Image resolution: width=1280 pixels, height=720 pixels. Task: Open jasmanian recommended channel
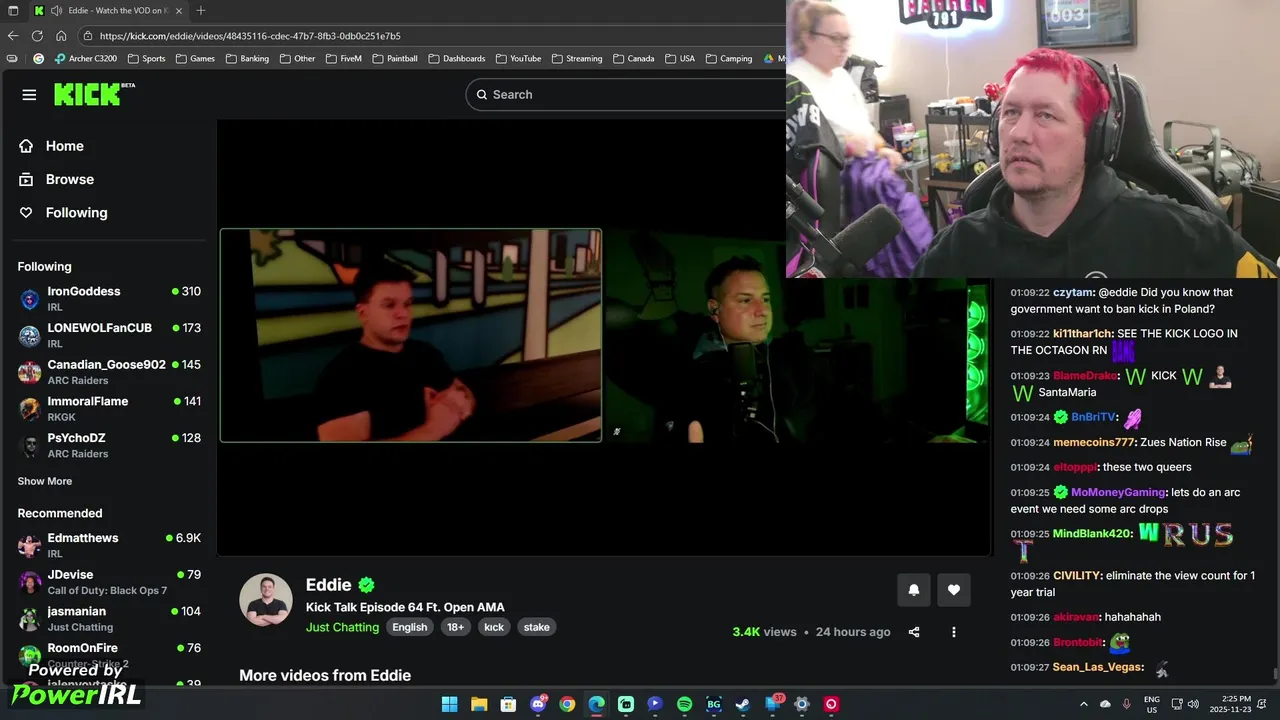point(109,618)
